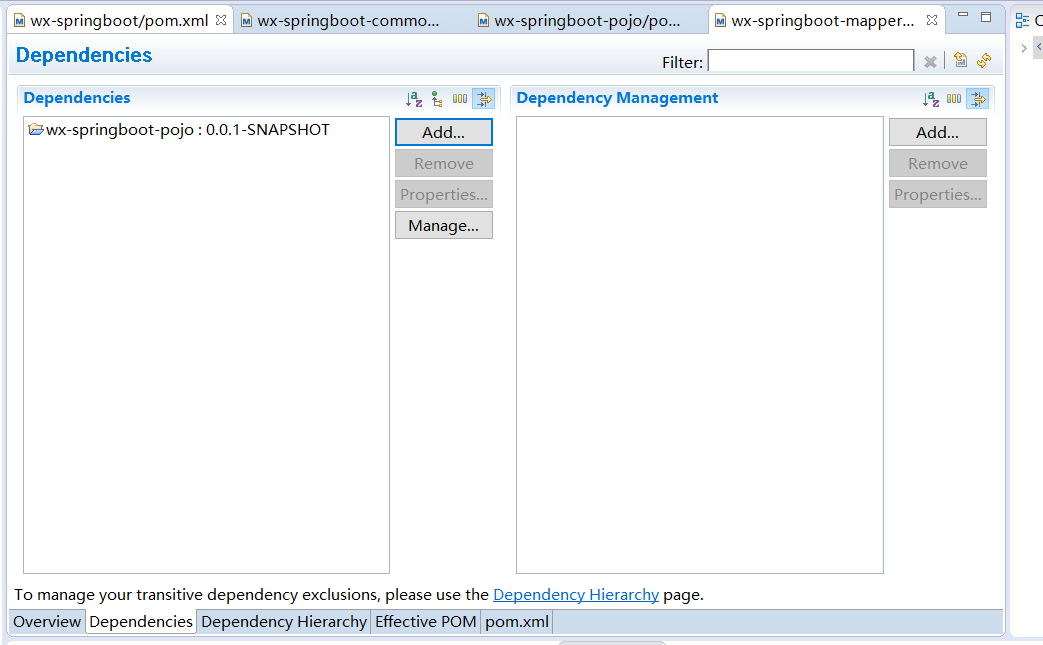This screenshot has width=1043, height=645.
Task: Toggle show GroupId icon in Dependency Management
Action: (x=954, y=99)
